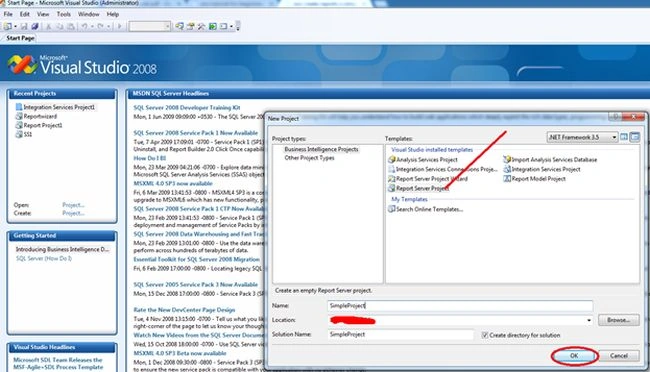The height and width of the screenshot is (372, 650).
Task: Select the Analysis Services Project template icon
Action: tap(392, 159)
